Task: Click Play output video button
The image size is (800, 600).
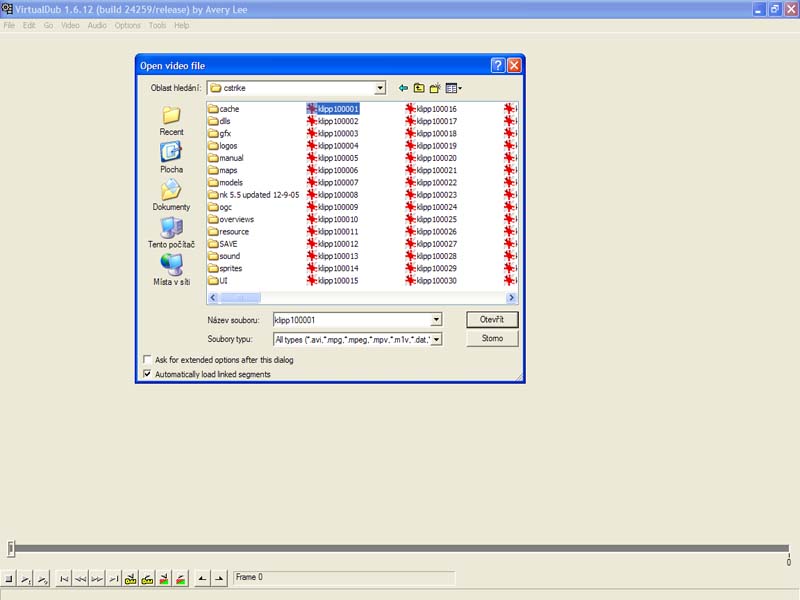Action: click(x=42, y=579)
